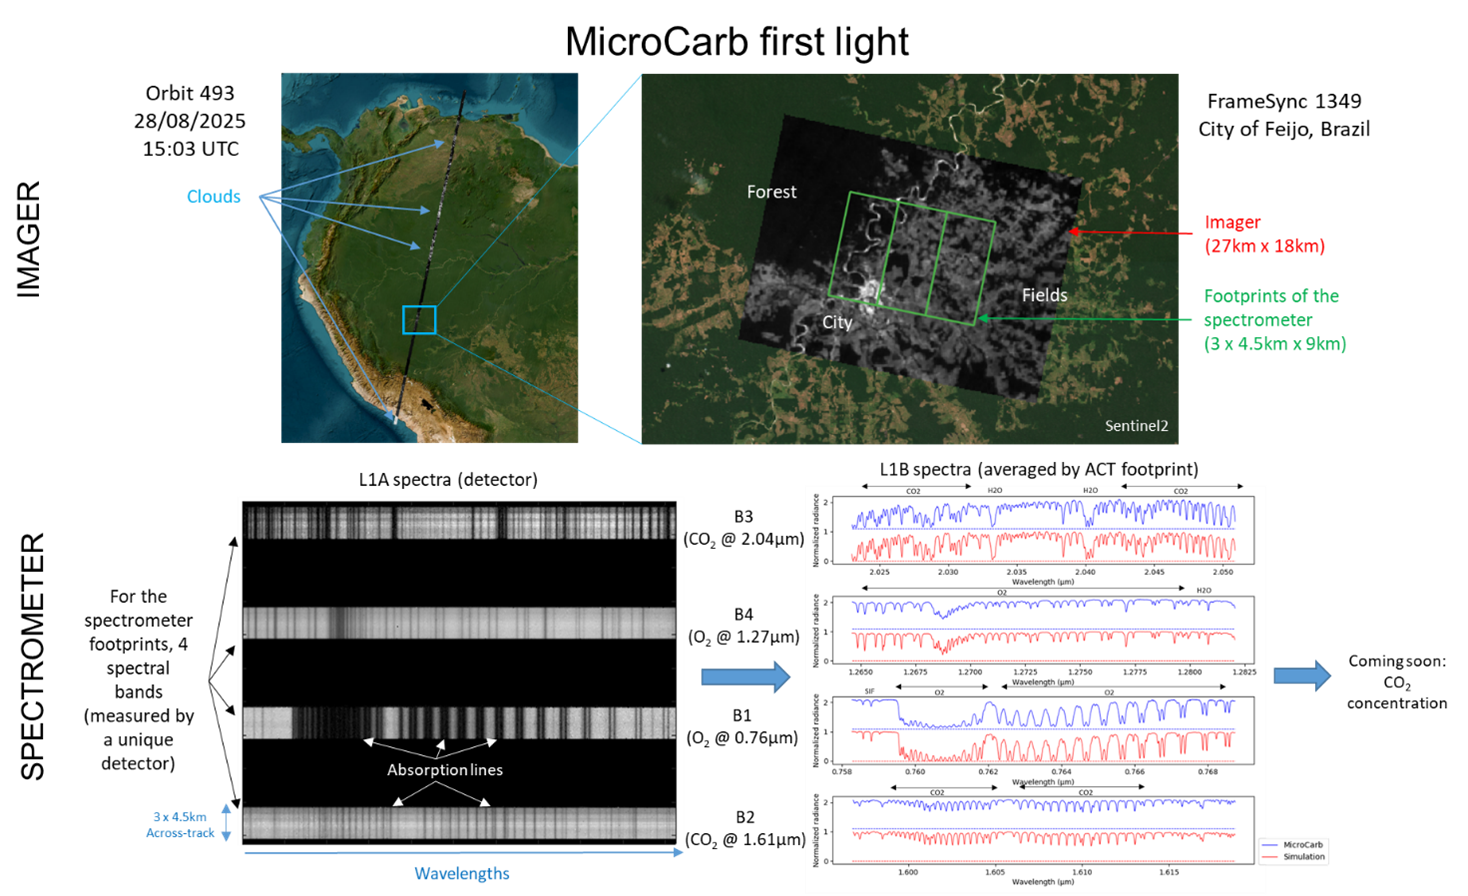1468x896 pixels.
Task: Click the red dot marking the Imager edge
Action: (1075, 232)
